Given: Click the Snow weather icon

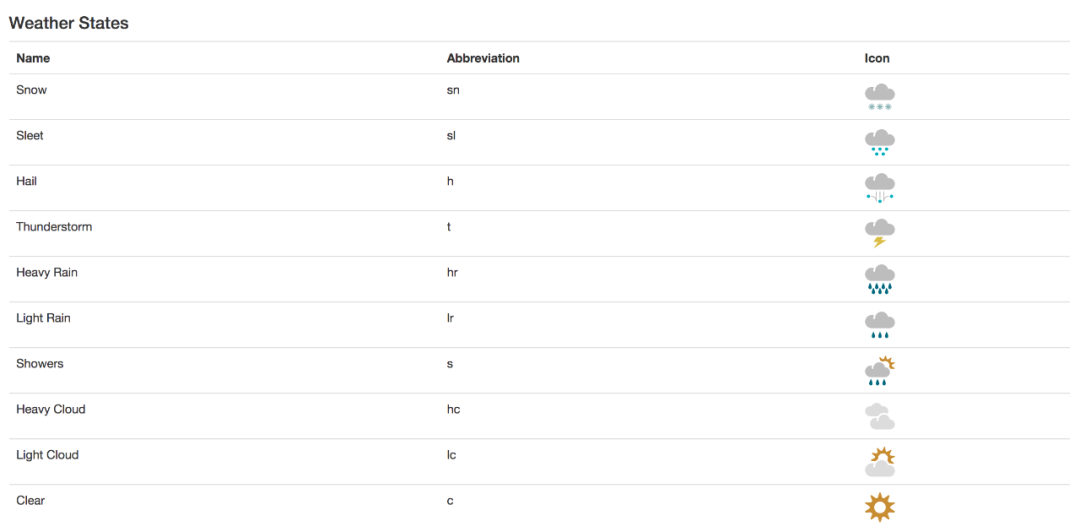Looking at the screenshot, I should pos(880,97).
